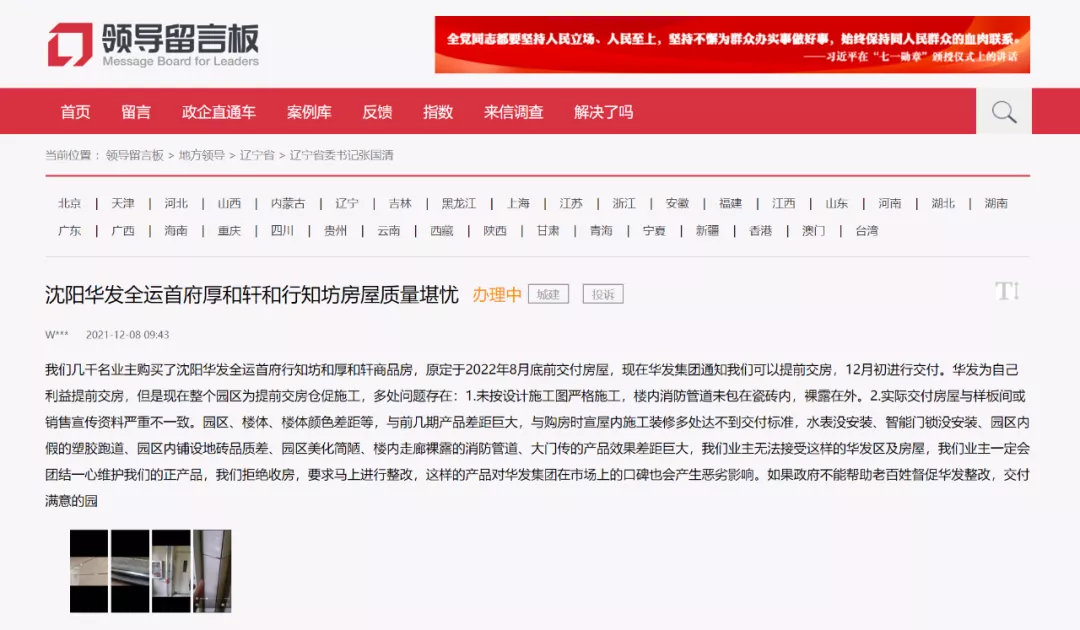Screen dimensions: 1080x630
Task: Select the 黑龙江 province link
Action: 459,203
